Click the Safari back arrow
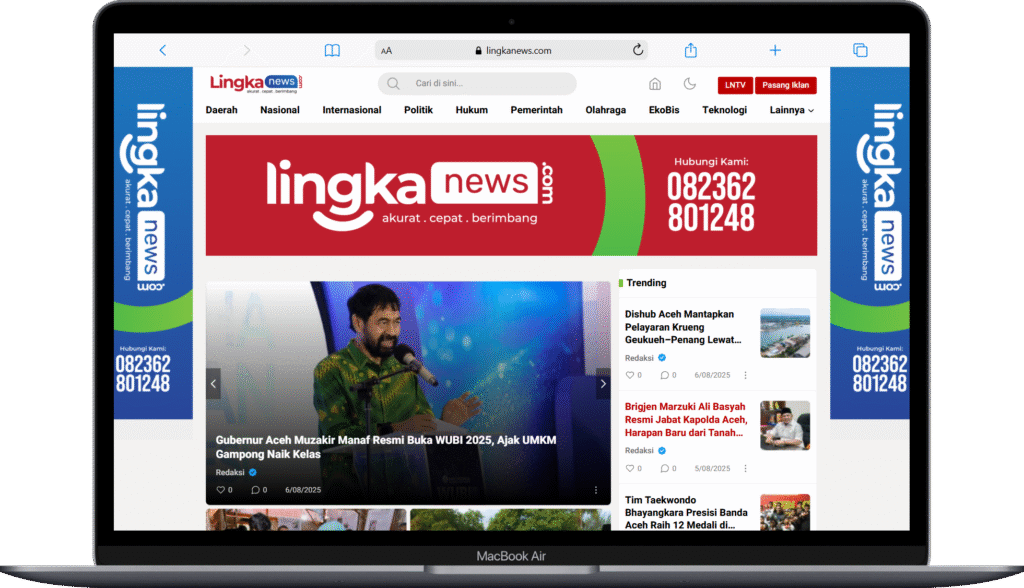 pos(163,50)
